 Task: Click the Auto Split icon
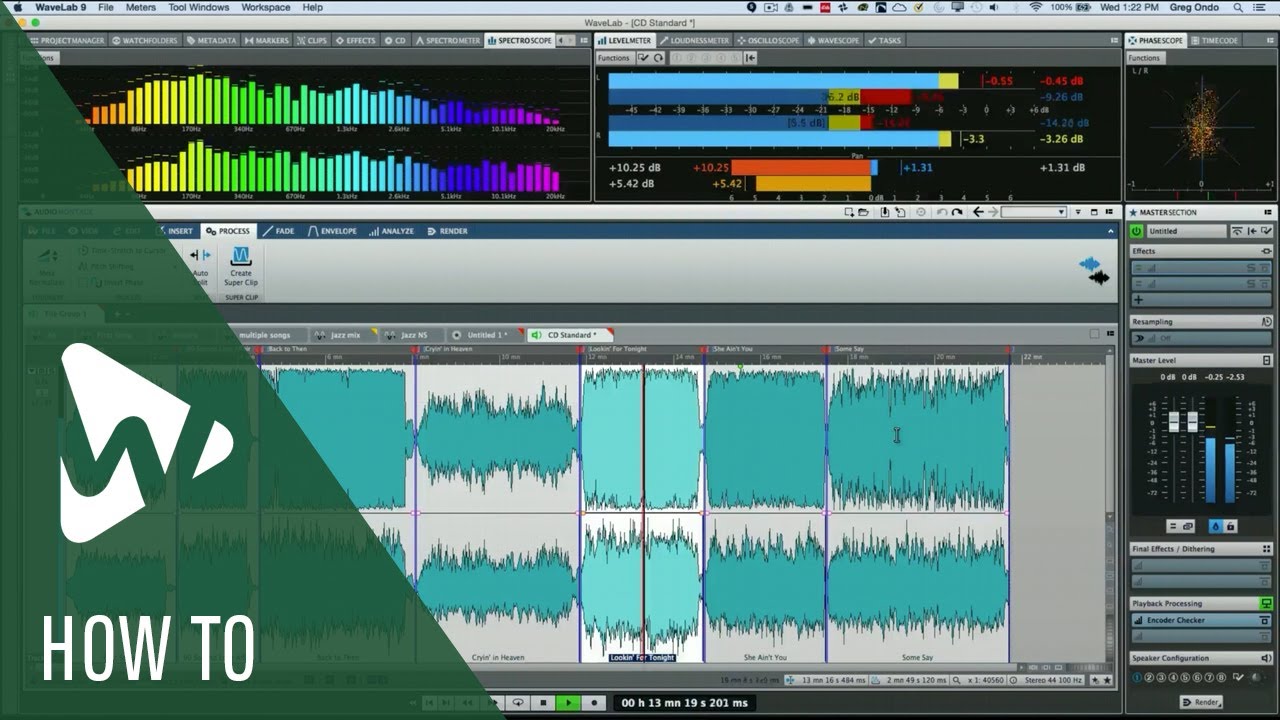200,255
